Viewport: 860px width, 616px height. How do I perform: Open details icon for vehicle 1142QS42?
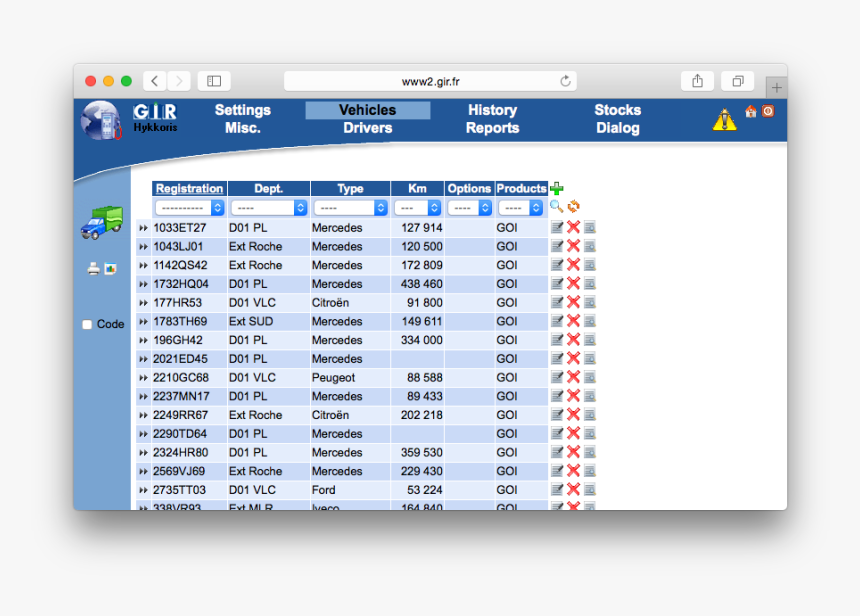click(589, 265)
